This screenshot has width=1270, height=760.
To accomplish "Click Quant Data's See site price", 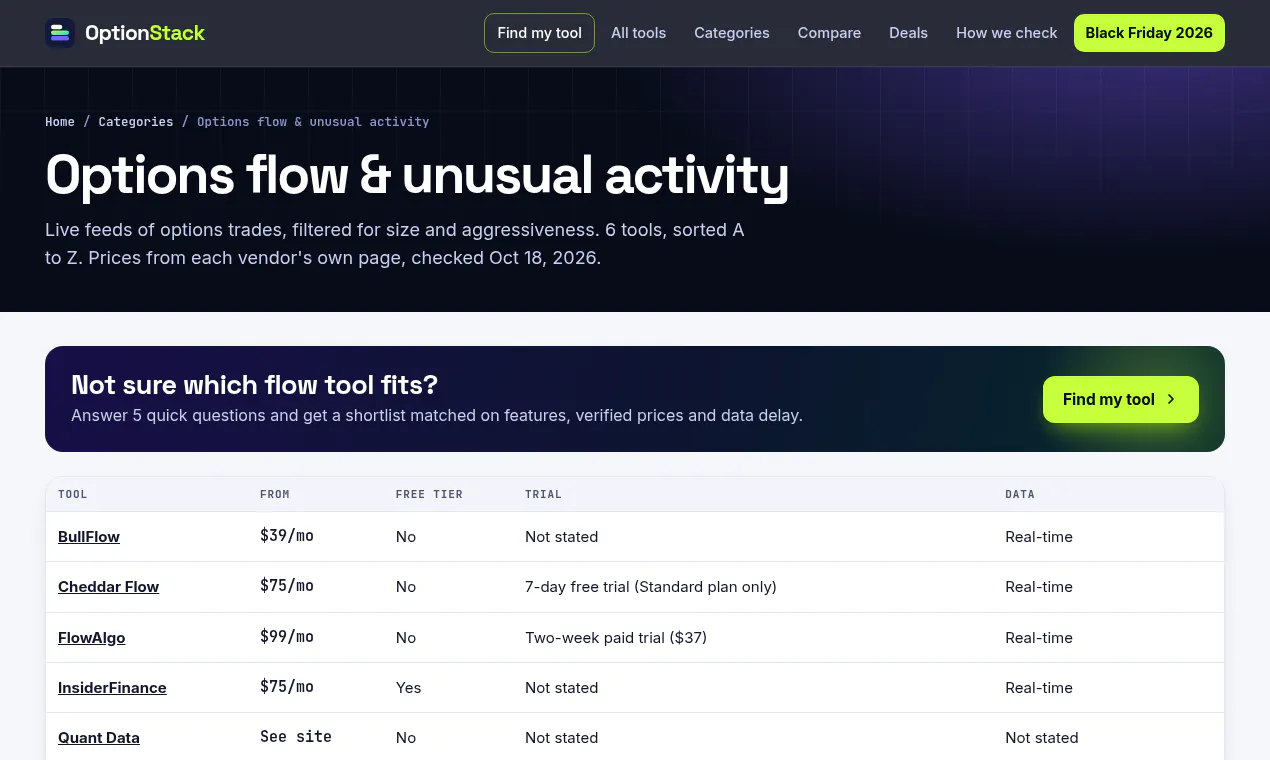I will pyautogui.click(x=296, y=737).
